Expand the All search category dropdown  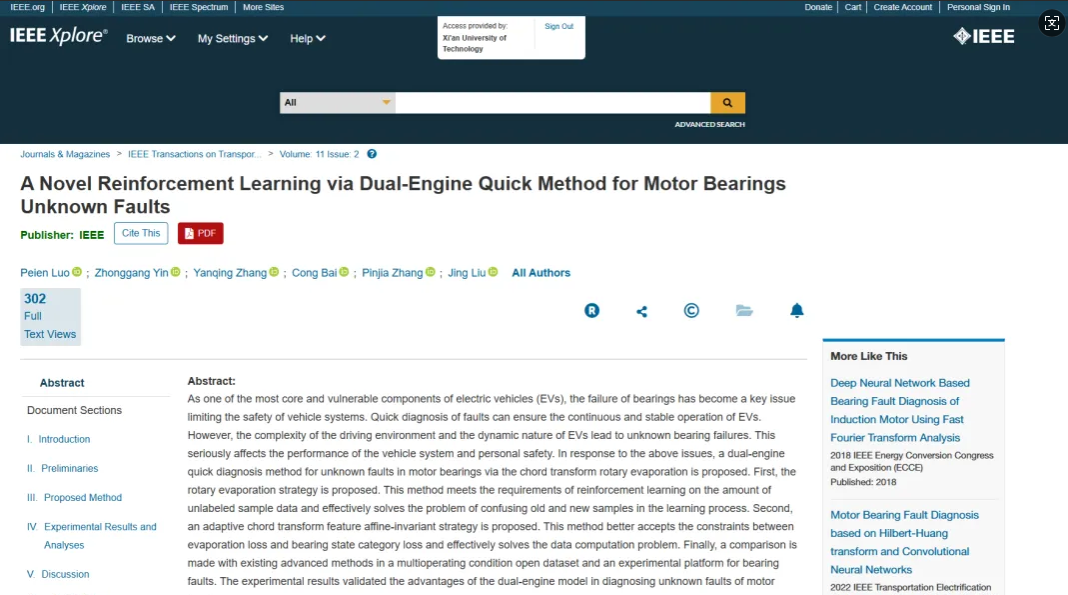[337, 102]
